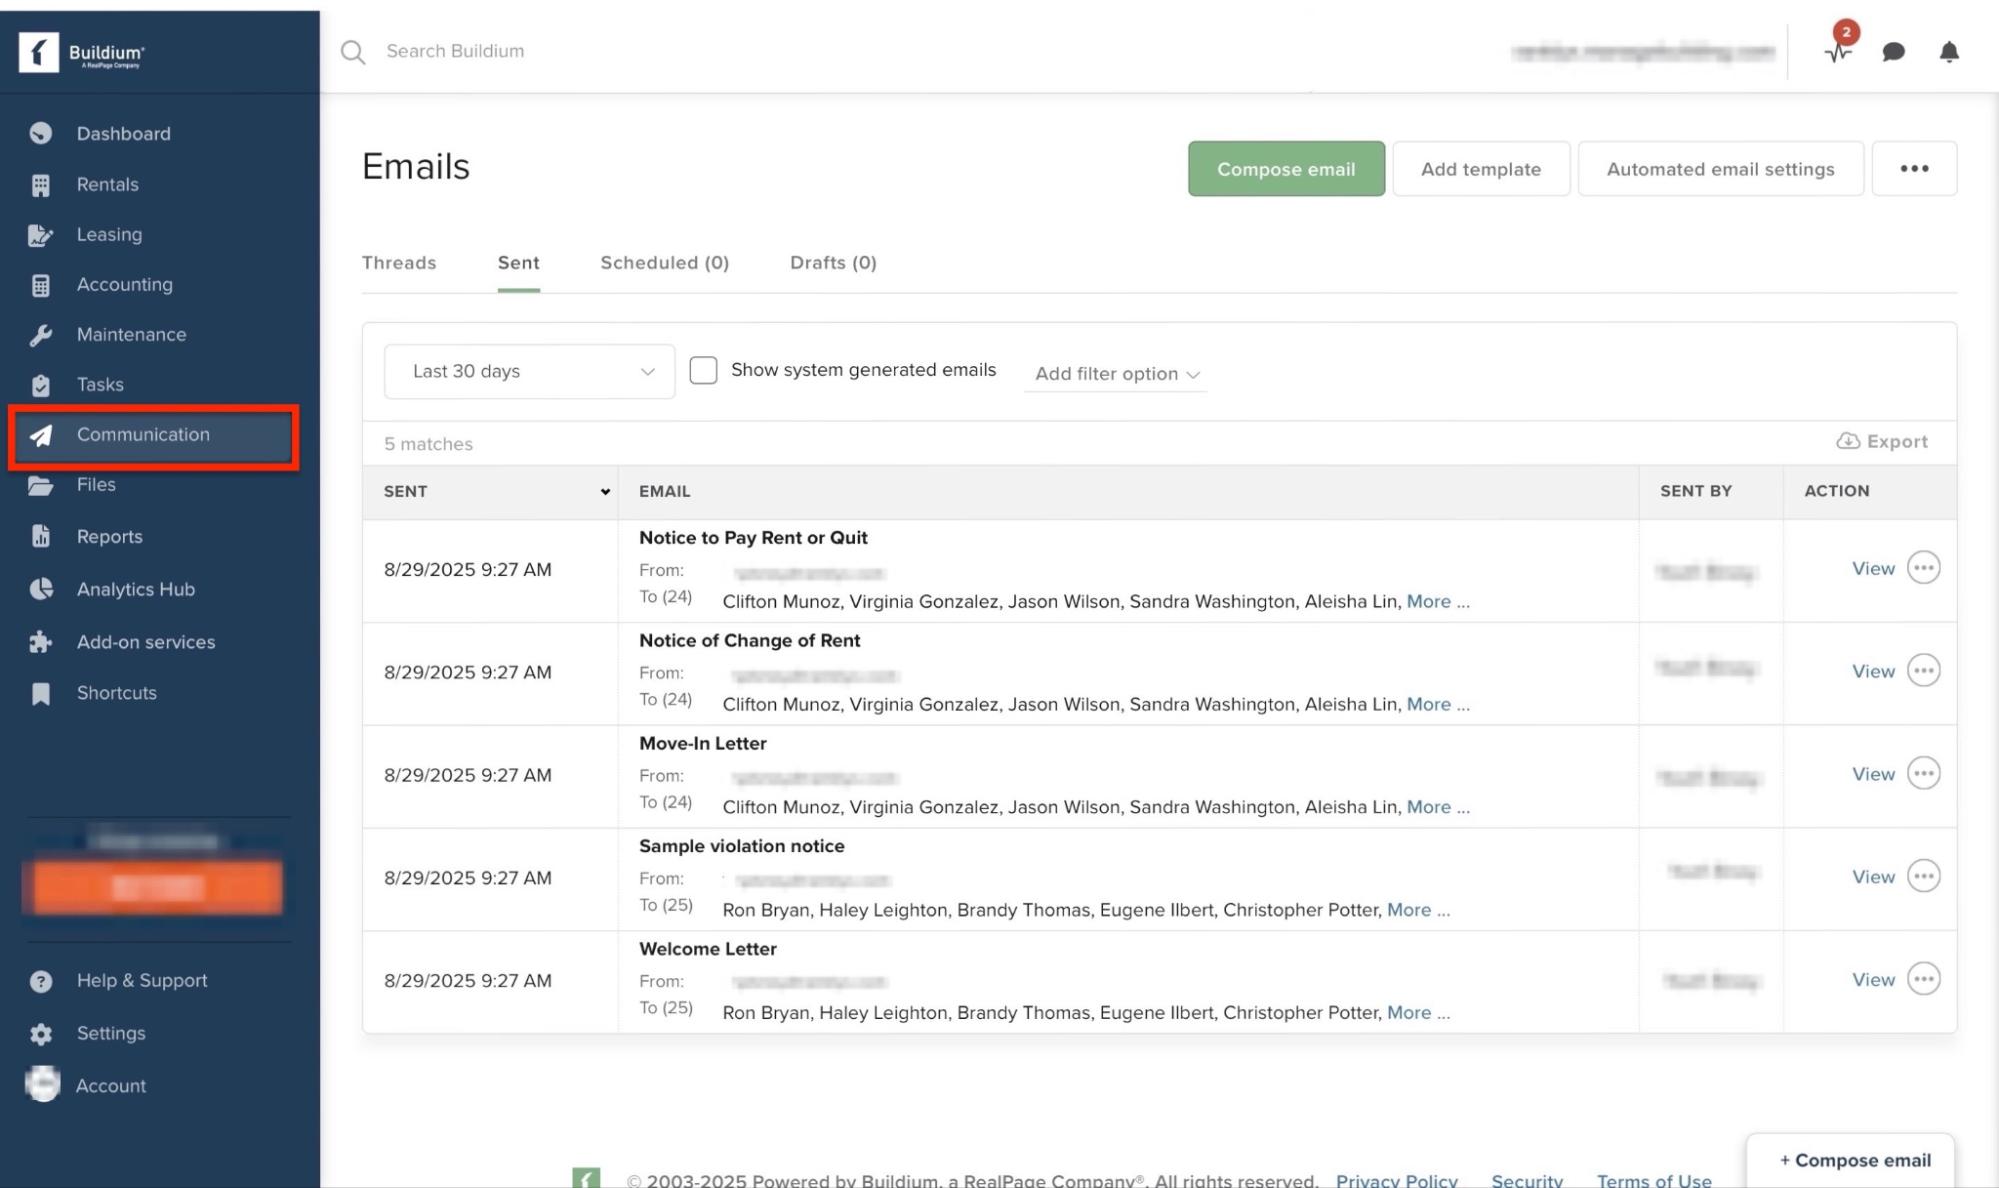Click the Analytics Hub pie chart icon

pyautogui.click(x=41, y=589)
